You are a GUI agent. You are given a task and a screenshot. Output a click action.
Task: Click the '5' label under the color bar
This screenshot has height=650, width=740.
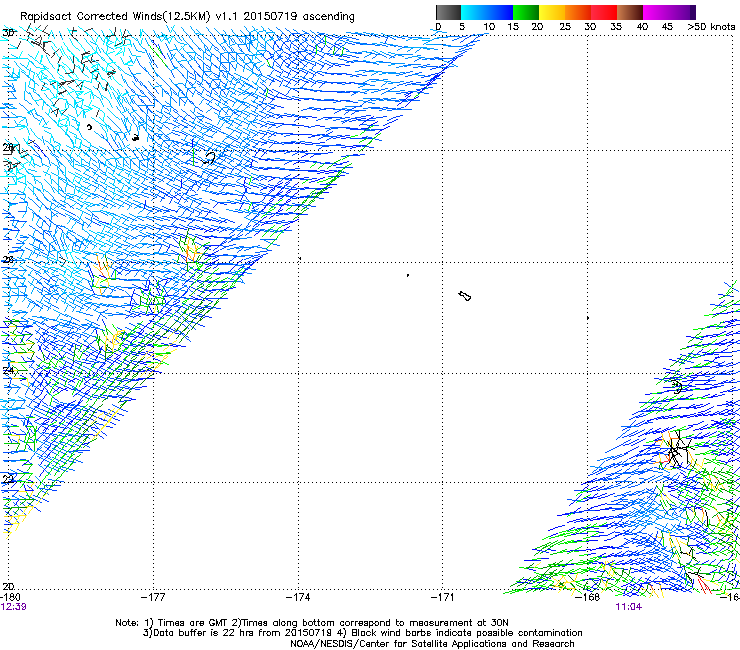pyautogui.click(x=462, y=27)
